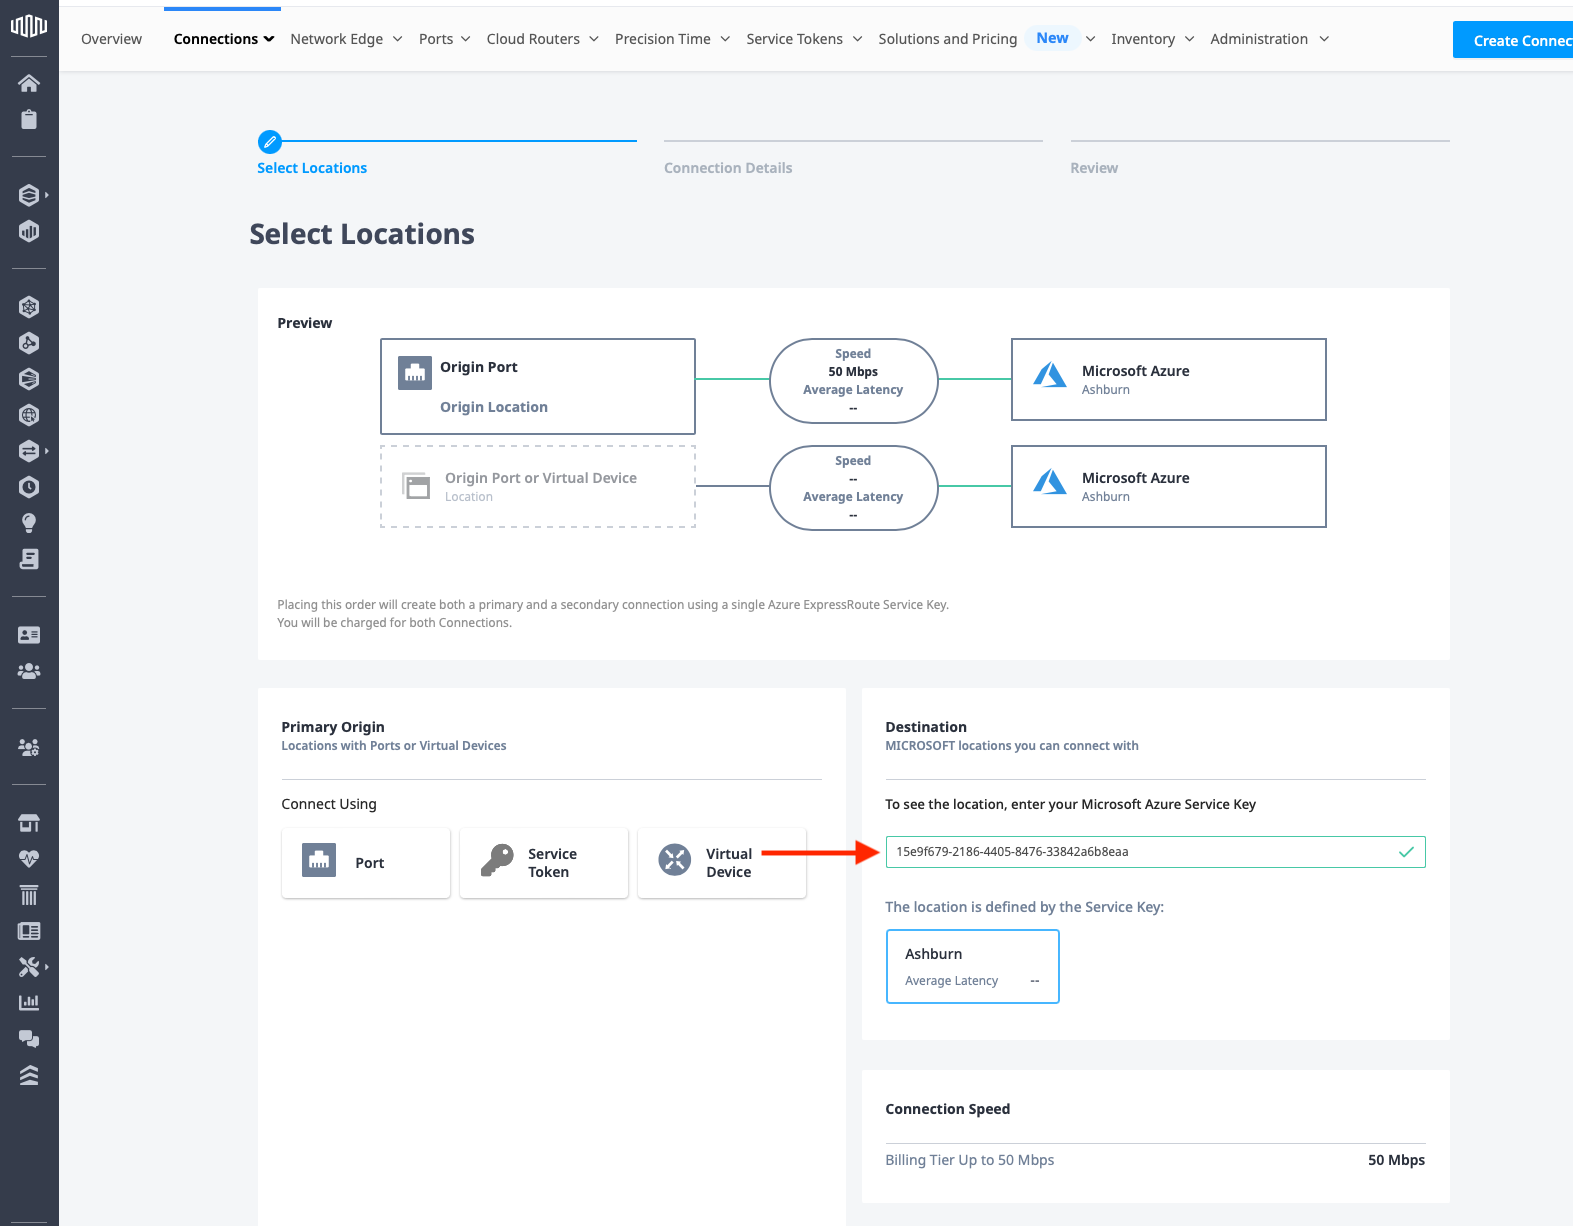Open the users-with-gear settings sidebar icon
The height and width of the screenshot is (1226, 1573).
pyautogui.click(x=29, y=747)
